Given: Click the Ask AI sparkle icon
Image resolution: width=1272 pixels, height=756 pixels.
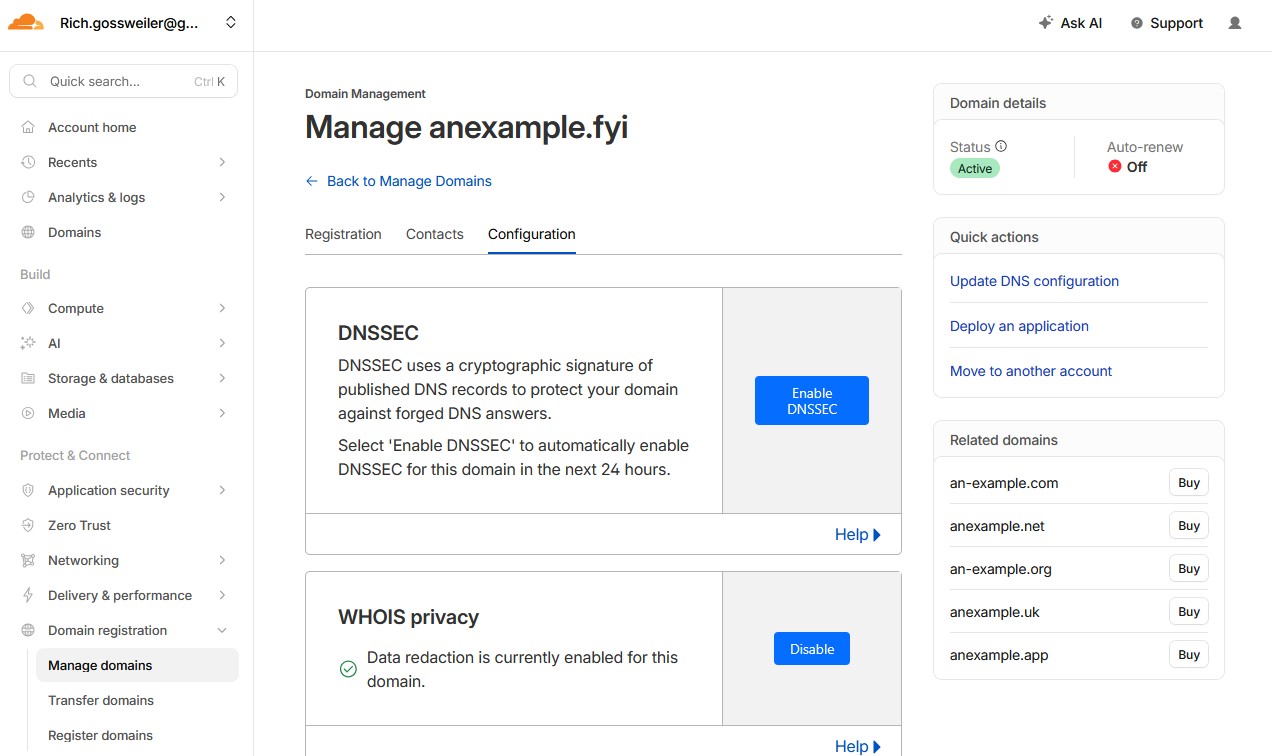Looking at the screenshot, I should click(x=1046, y=23).
